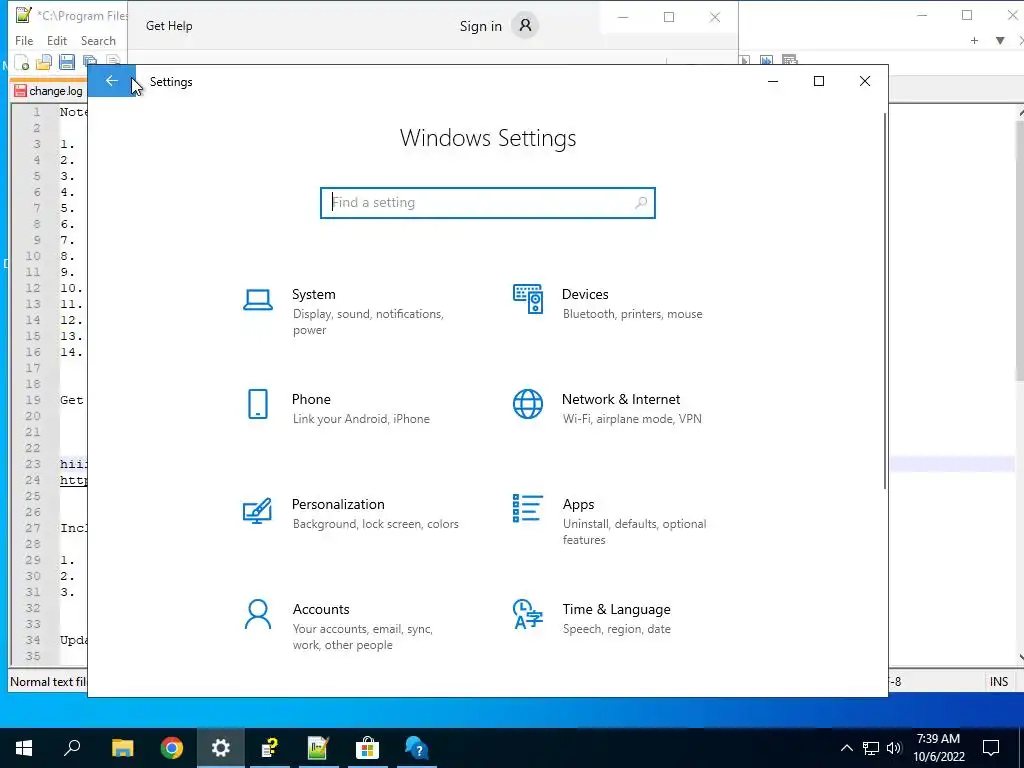Select the change.log tab in Notepad++
1024x768 pixels.
coord(50,91)
